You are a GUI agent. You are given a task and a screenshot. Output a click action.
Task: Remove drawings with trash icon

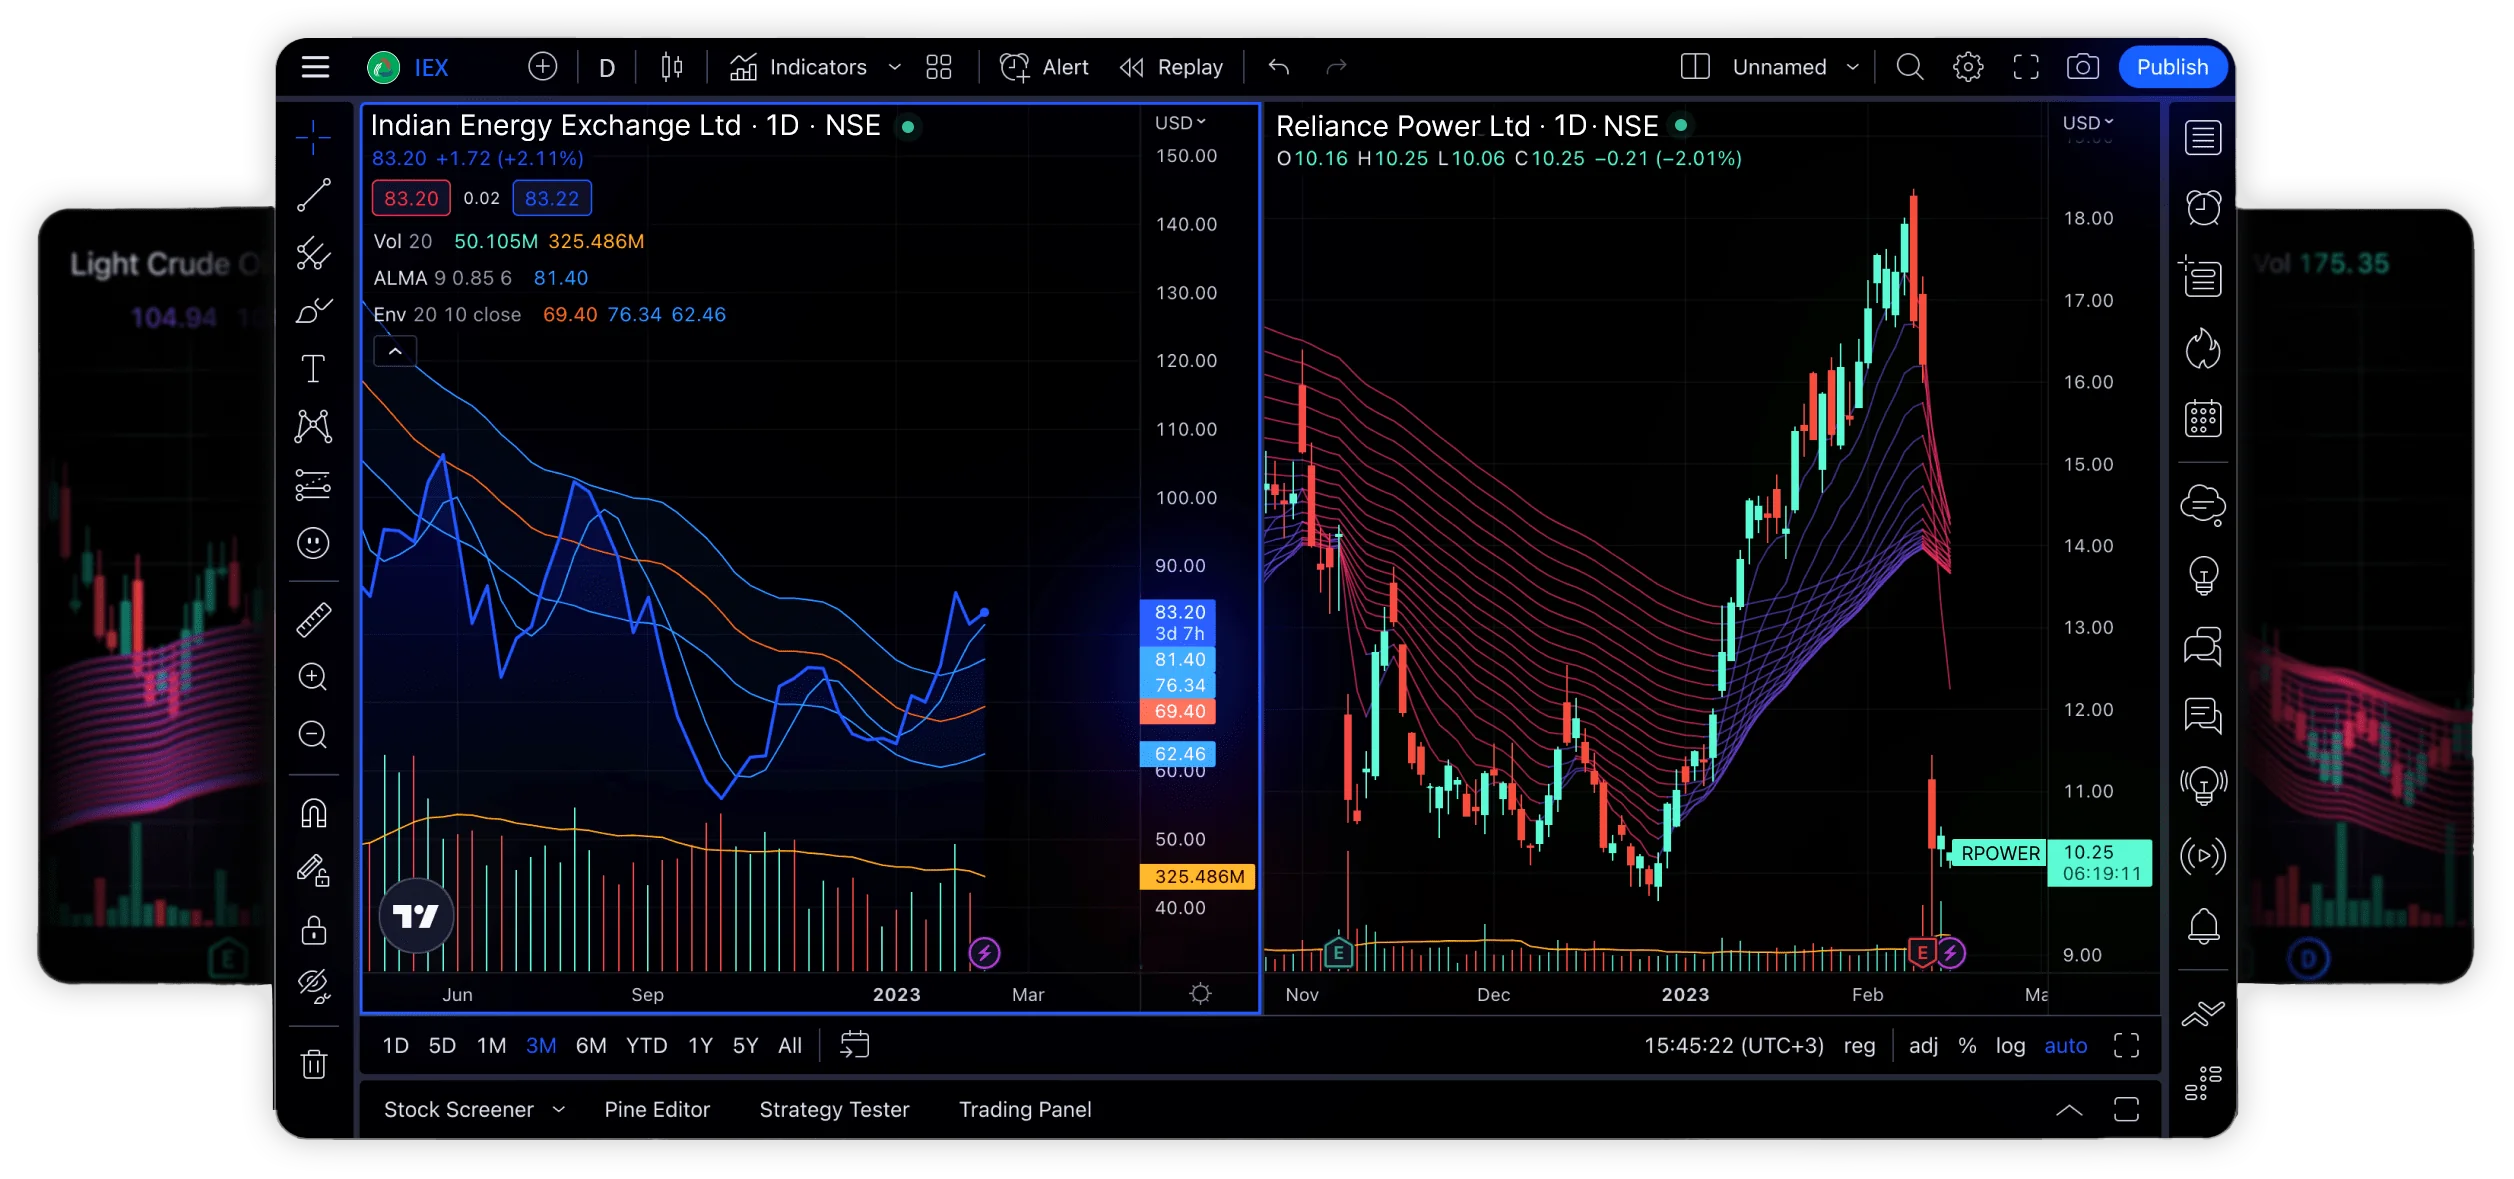pos(314,1063)
